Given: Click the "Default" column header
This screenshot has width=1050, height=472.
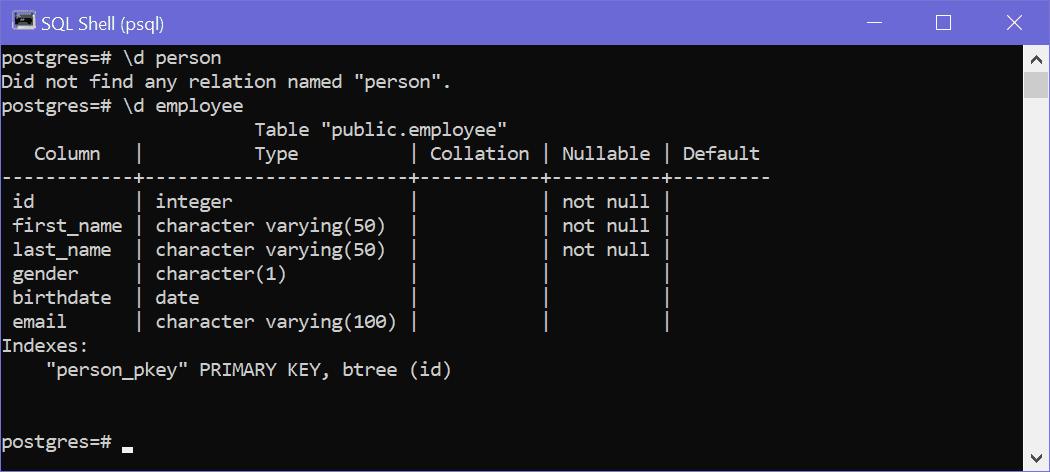Looking at the screenshot, I should pyautogui.click(x=721, y=154).
